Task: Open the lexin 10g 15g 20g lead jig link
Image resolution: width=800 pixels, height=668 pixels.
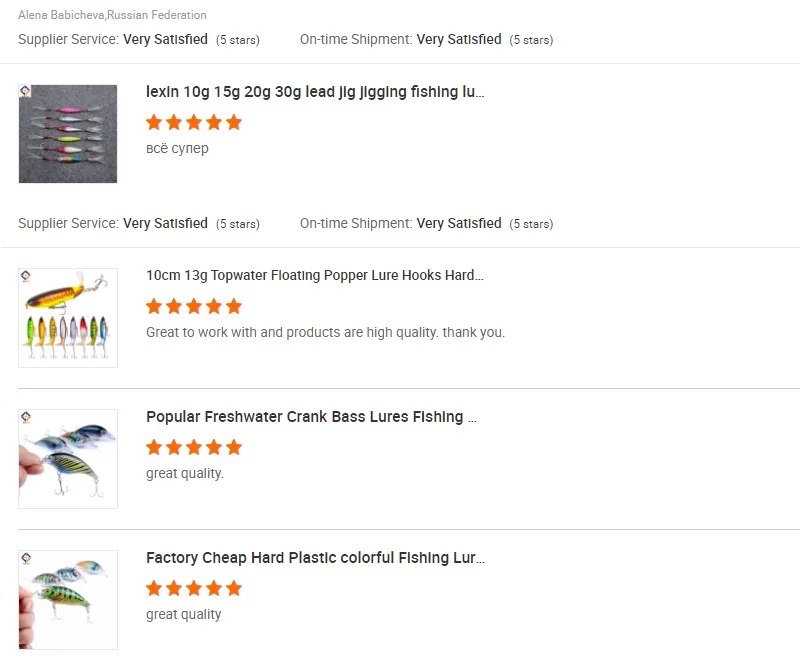Action: [x=315, y=92]
